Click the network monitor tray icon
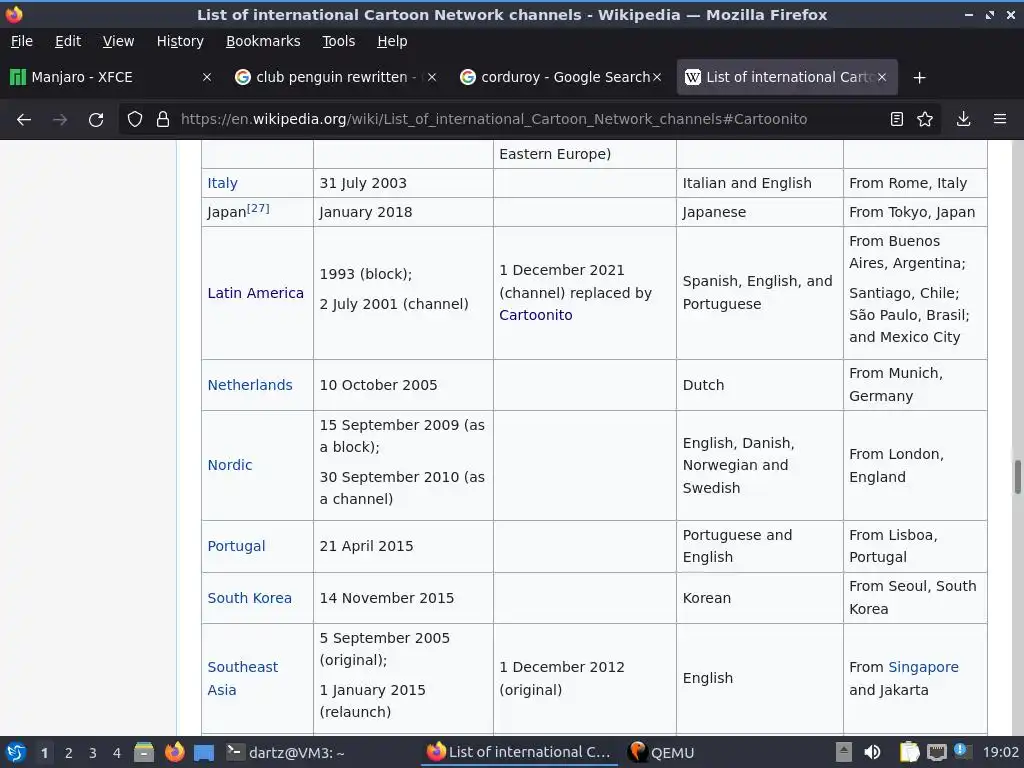The height and width of the screenshot is (768, 1024). (937, 753)
